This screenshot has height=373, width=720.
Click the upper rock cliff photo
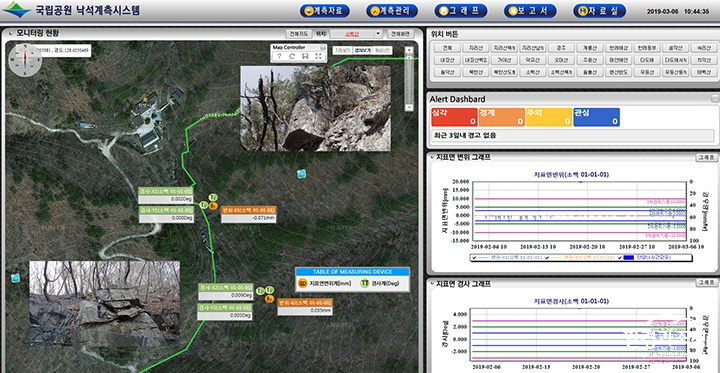(315, 108)
